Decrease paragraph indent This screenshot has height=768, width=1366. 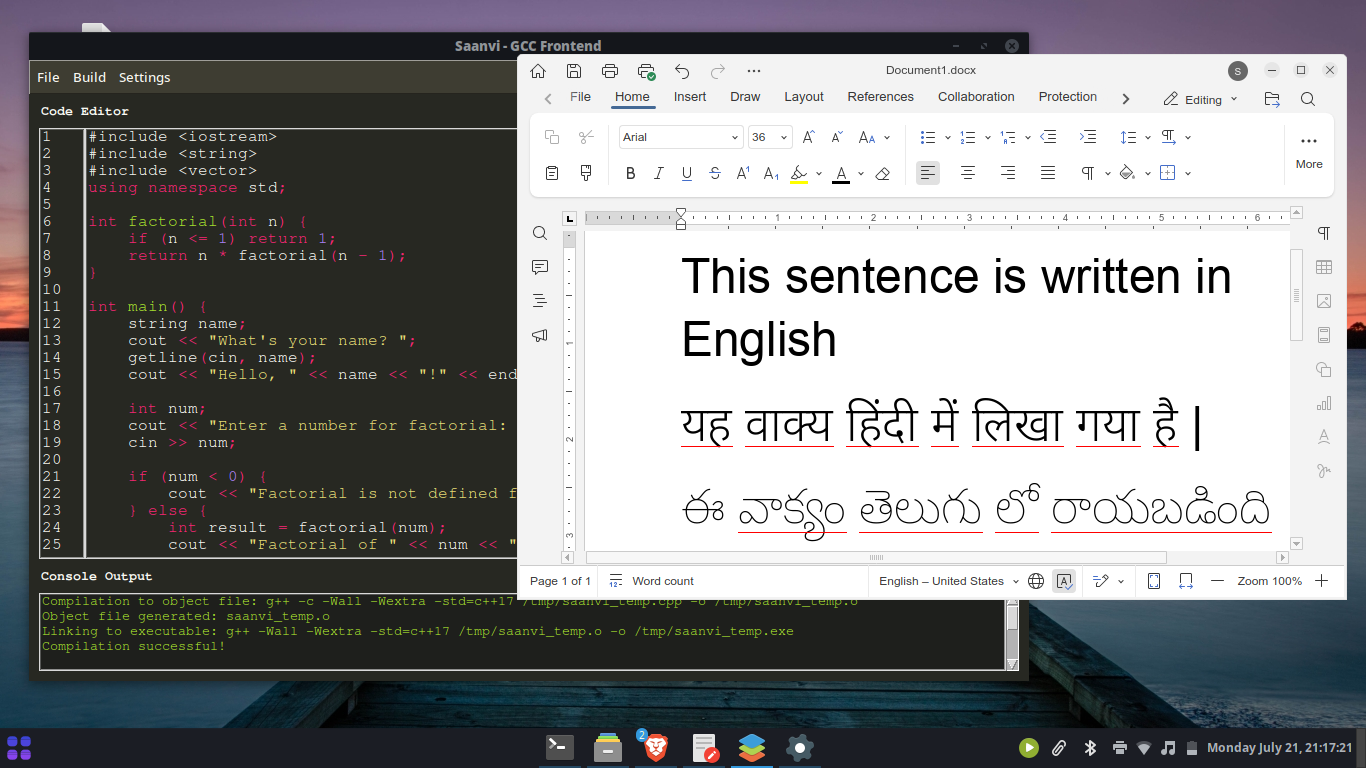[x=1048, y=137]
